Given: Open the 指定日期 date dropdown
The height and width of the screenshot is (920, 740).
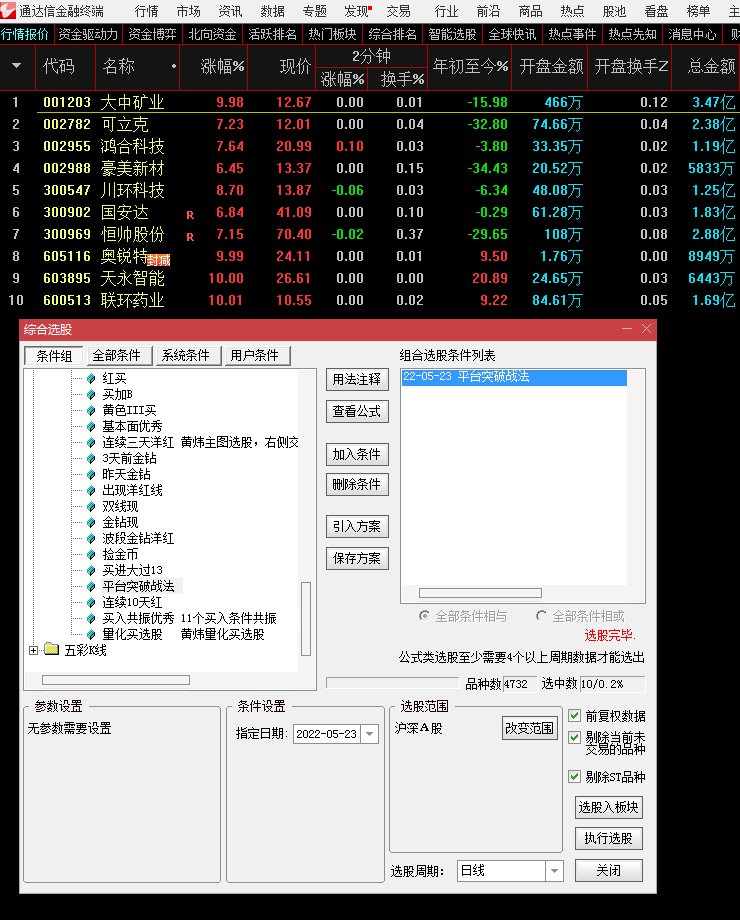Looking at the screenshot, I should click(370, 733).
